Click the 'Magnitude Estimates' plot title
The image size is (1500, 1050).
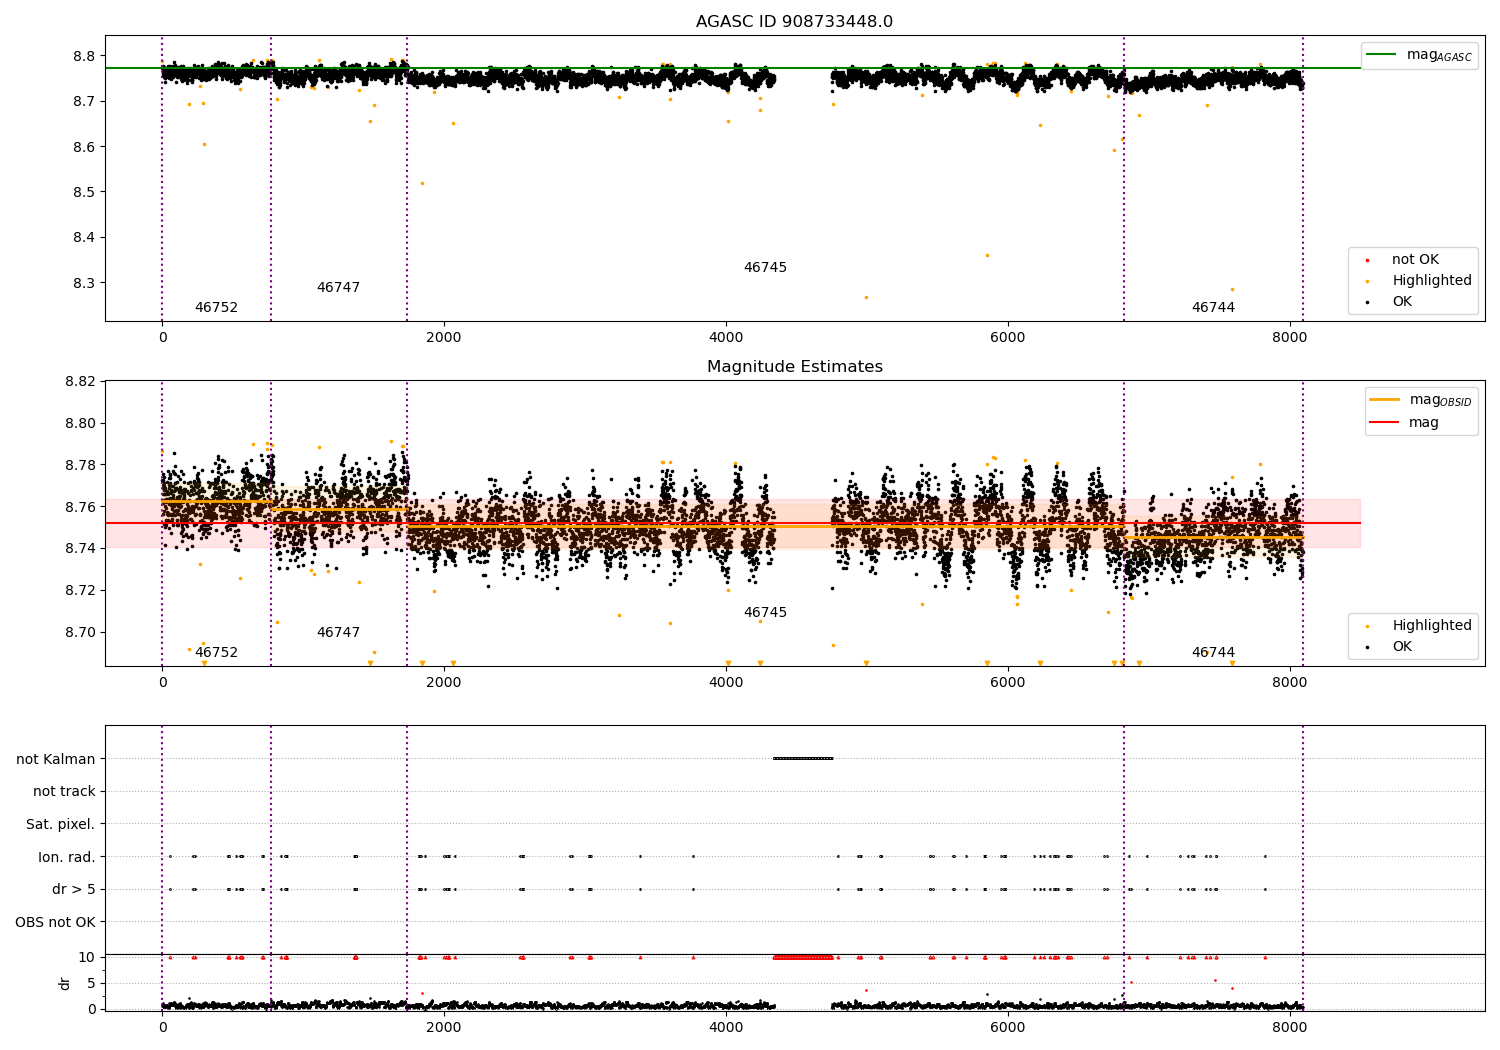tap(795, 367)
